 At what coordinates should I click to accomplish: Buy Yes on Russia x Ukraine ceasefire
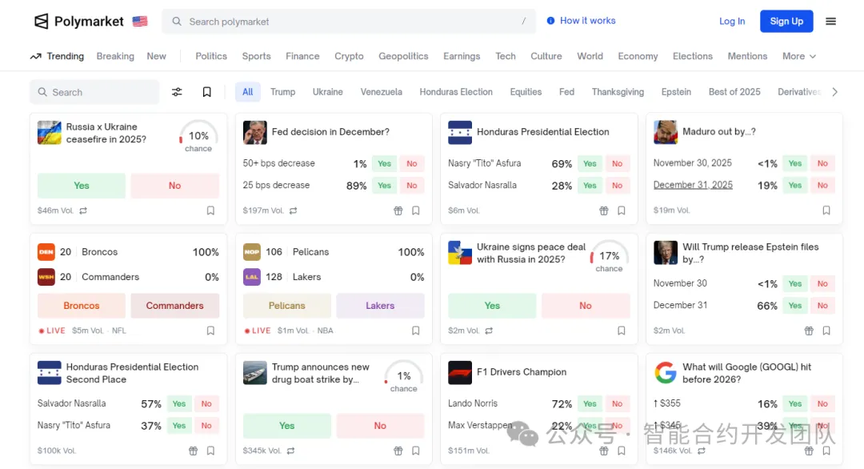[x=82, y=186]
